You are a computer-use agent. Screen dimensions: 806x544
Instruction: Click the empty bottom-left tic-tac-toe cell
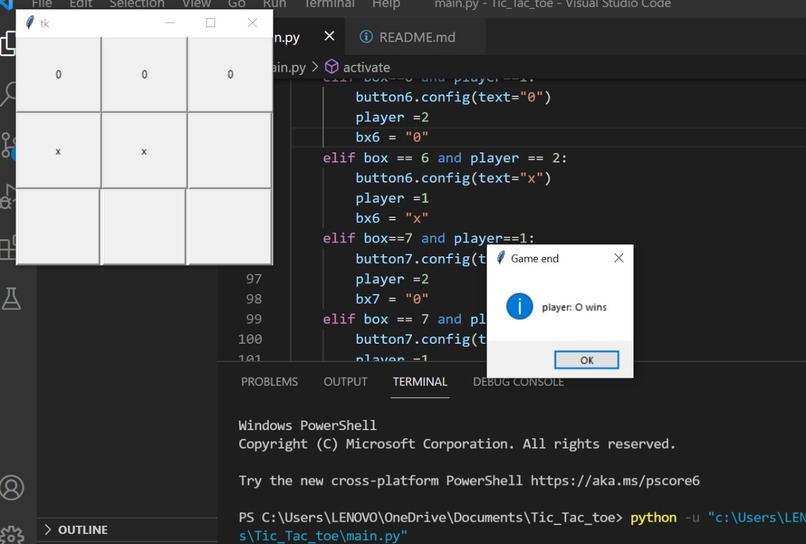point(58,226)
